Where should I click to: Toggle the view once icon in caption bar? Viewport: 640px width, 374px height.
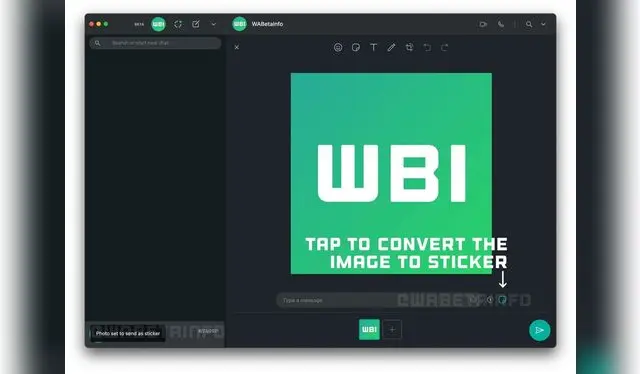(x=490, y=300)
